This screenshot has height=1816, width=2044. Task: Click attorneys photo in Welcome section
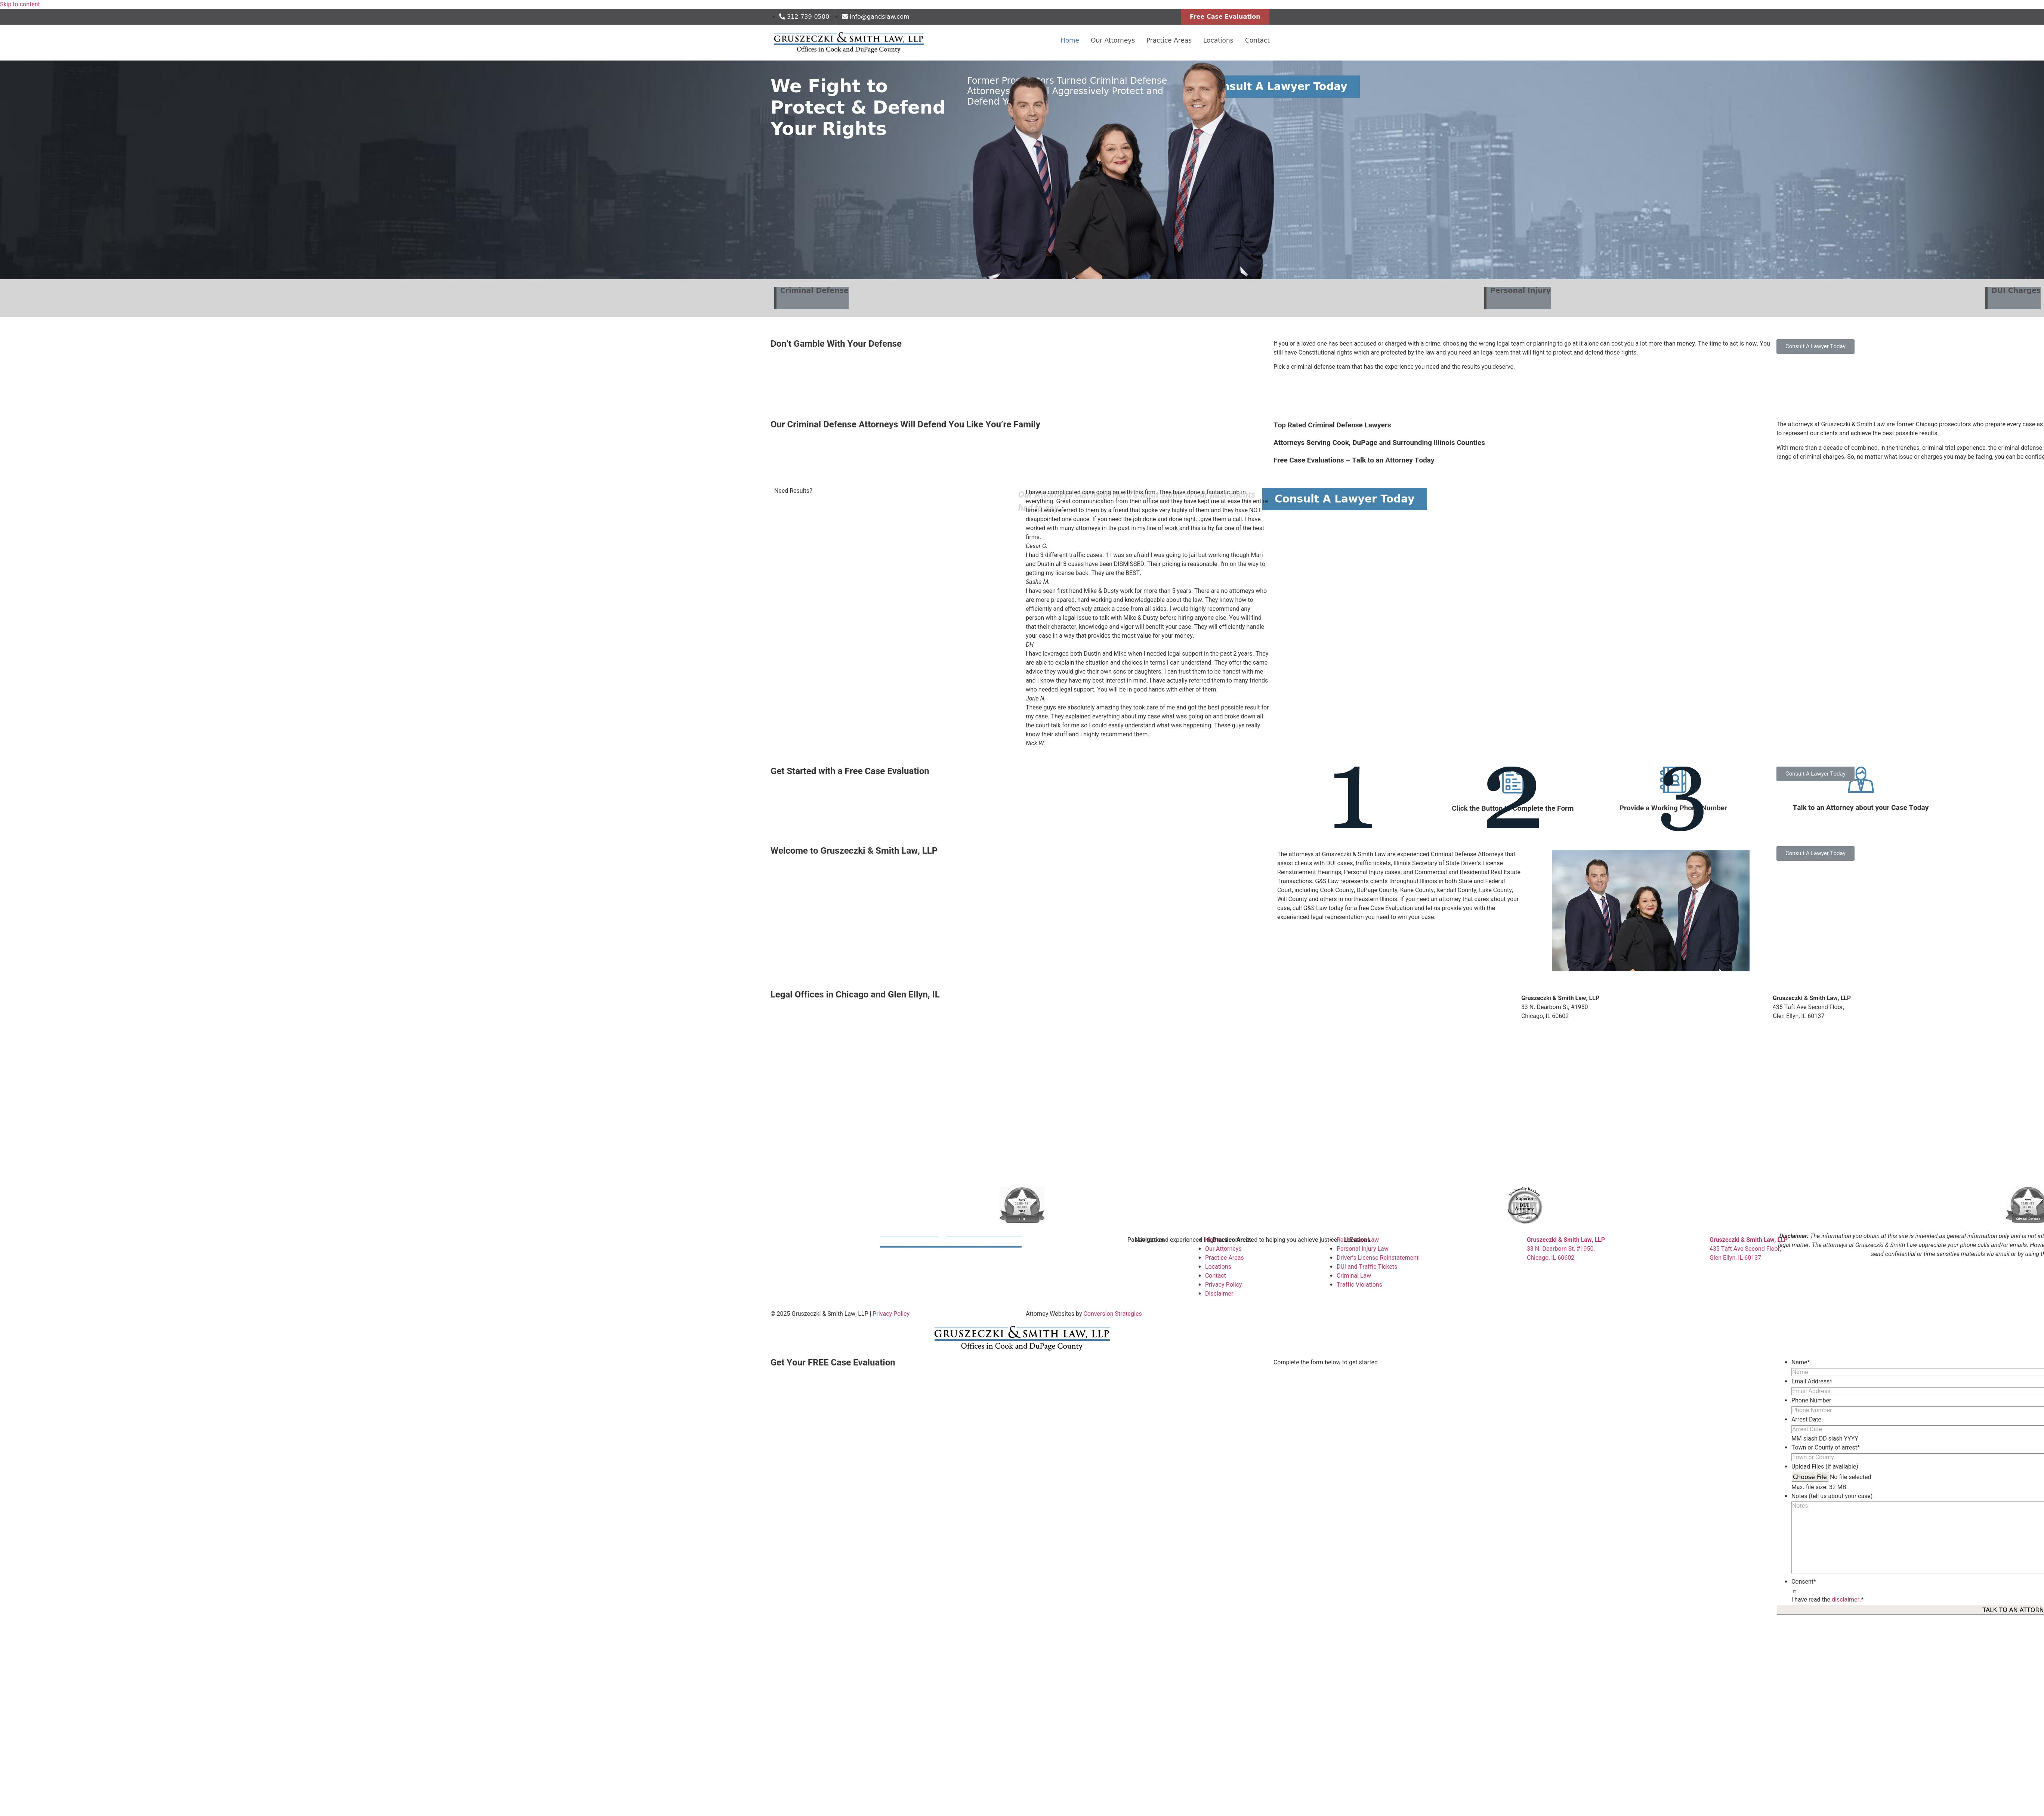pyautogui.click(x=1650, y=911)
